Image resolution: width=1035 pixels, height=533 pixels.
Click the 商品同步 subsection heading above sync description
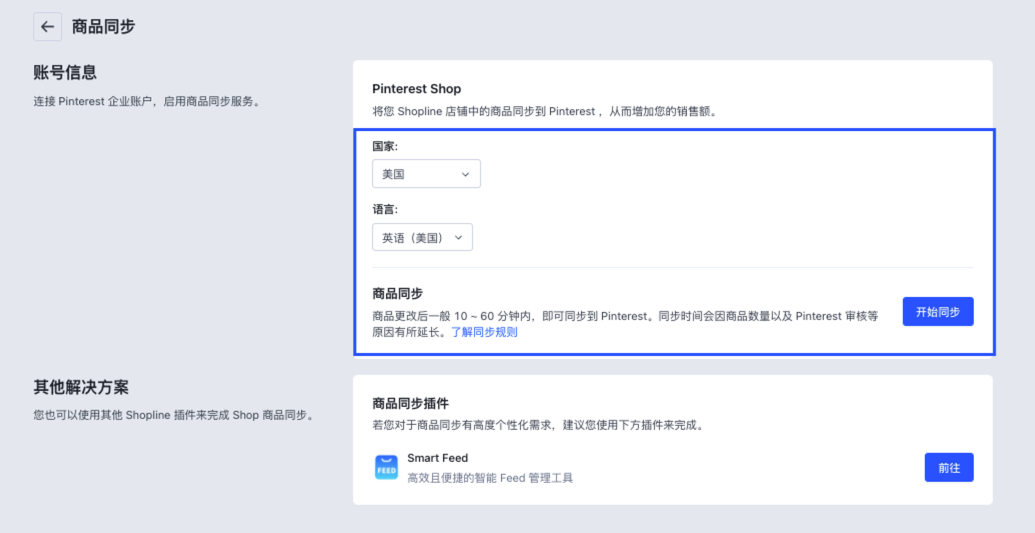(398, 293)
